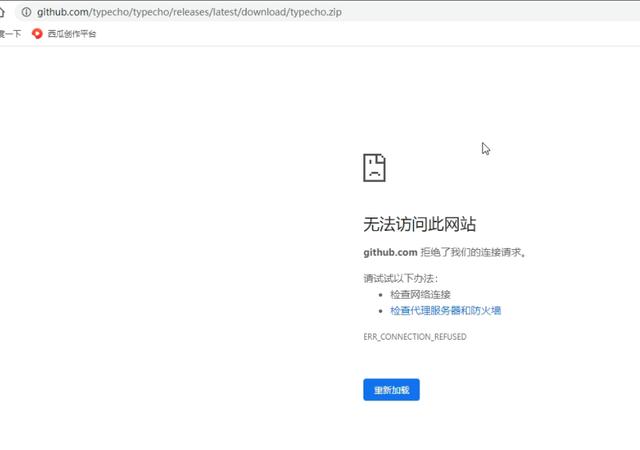
Task: Click the site info icon in address bar
Action: coord(27,12)
